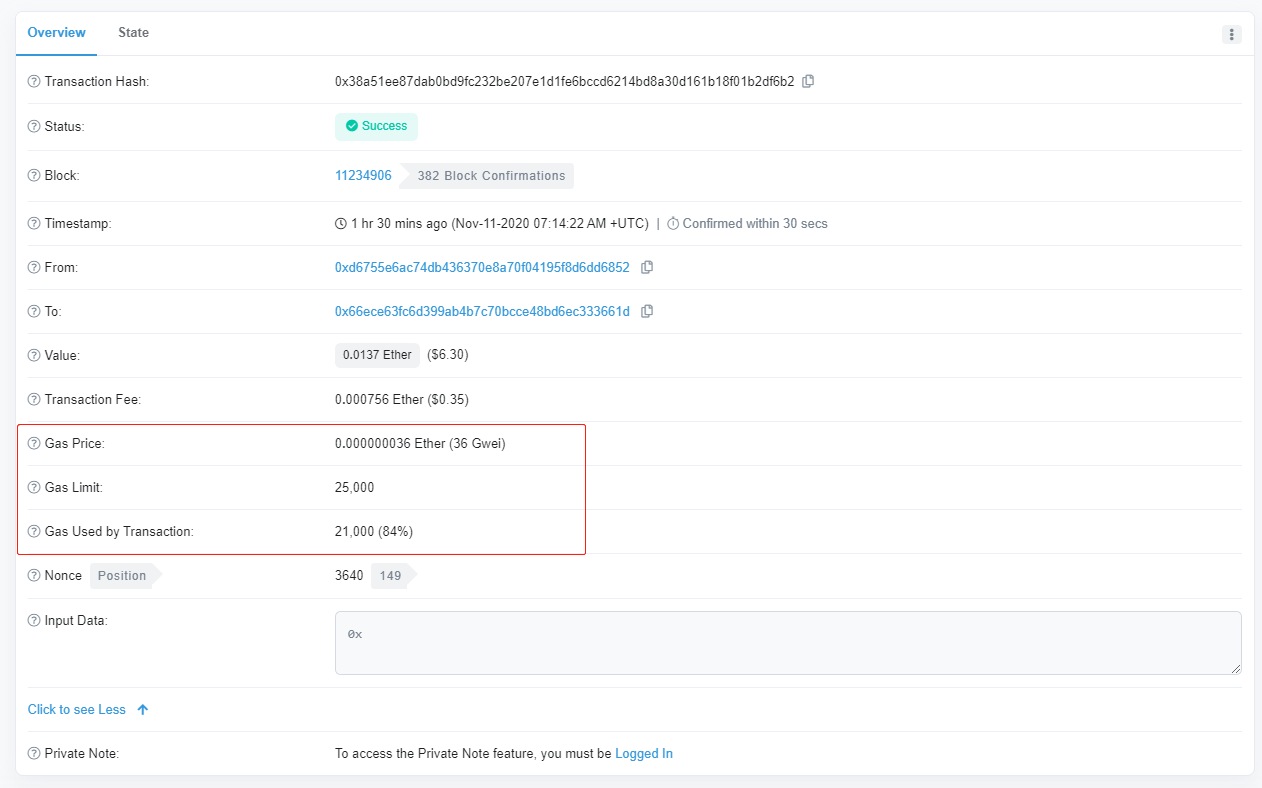Click the Position label next to Nonce
Viewport: 1262px width, 788px height.
[122, 576]
